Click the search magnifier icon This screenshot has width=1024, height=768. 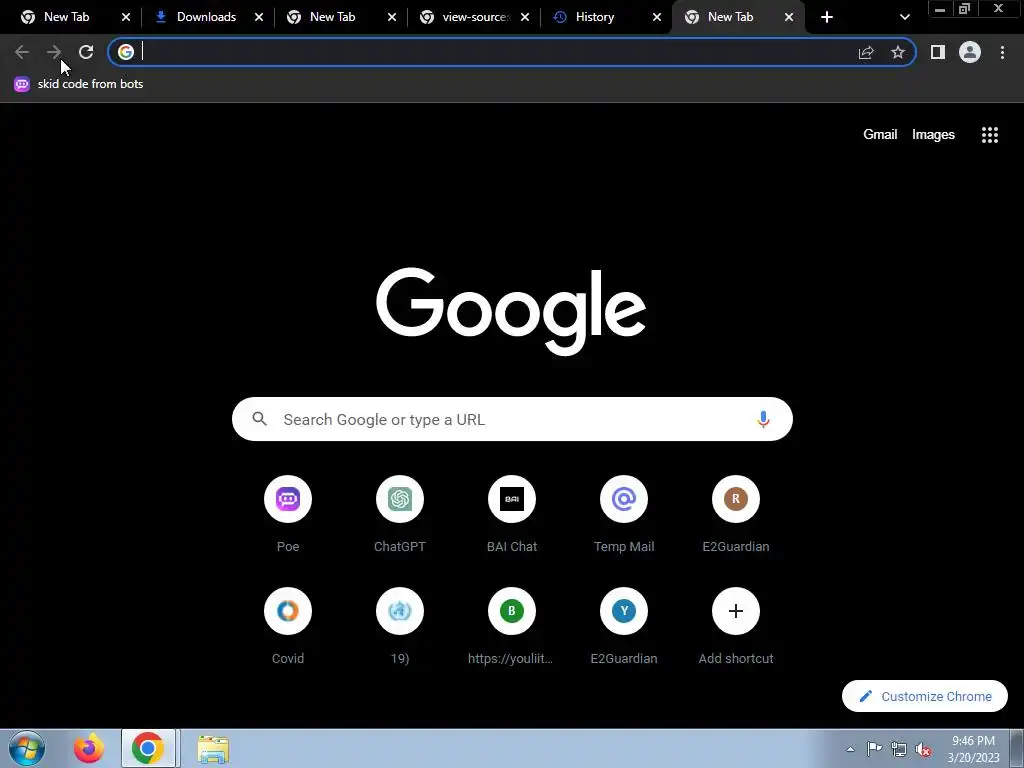(x=259, y=419)
